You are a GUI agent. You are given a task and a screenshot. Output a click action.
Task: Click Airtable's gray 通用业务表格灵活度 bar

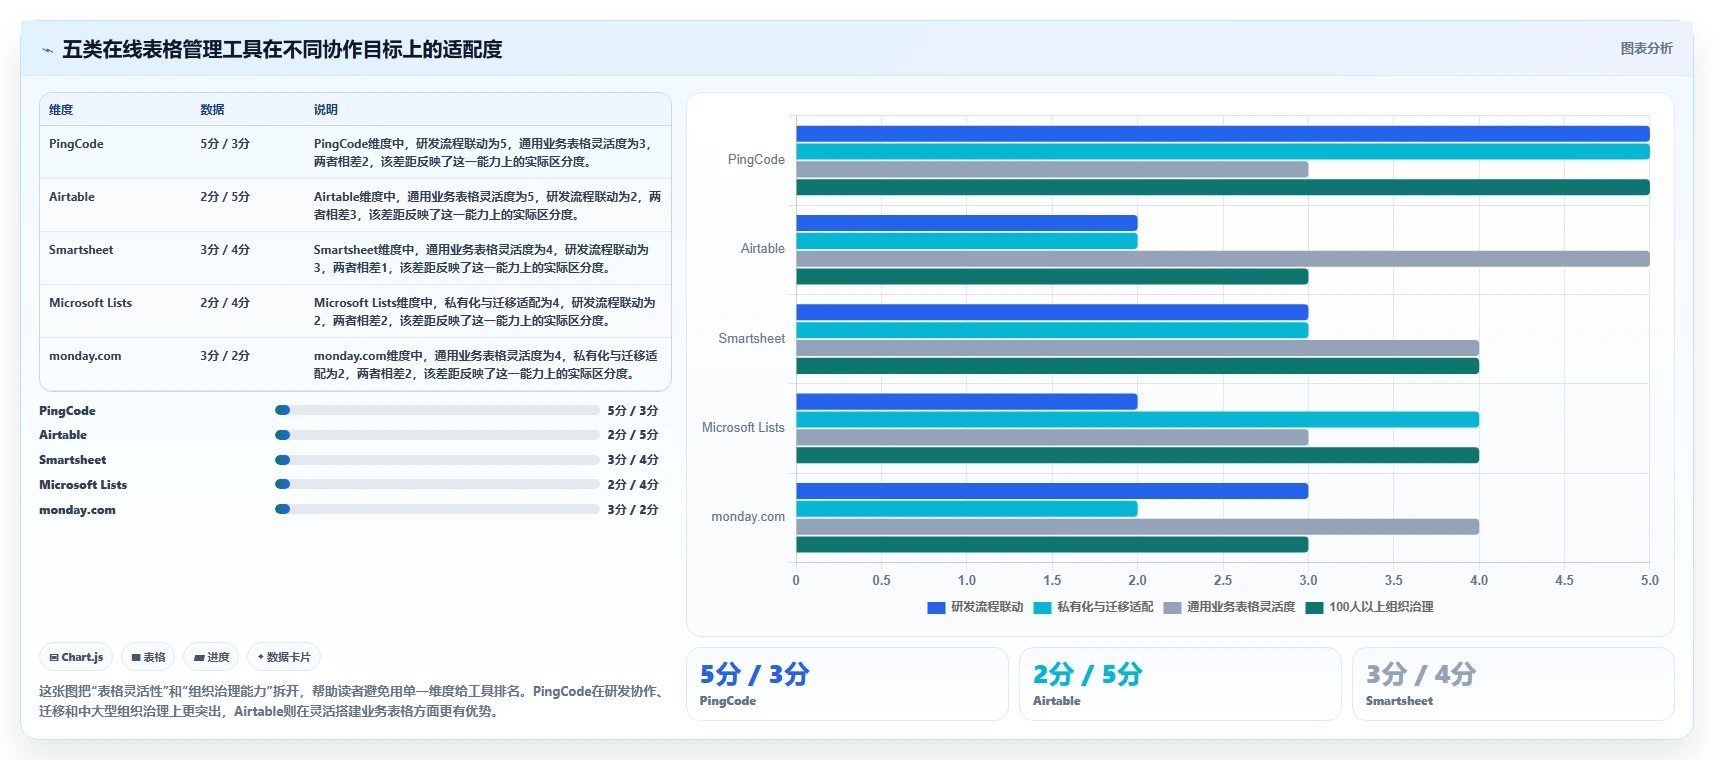1223,259
